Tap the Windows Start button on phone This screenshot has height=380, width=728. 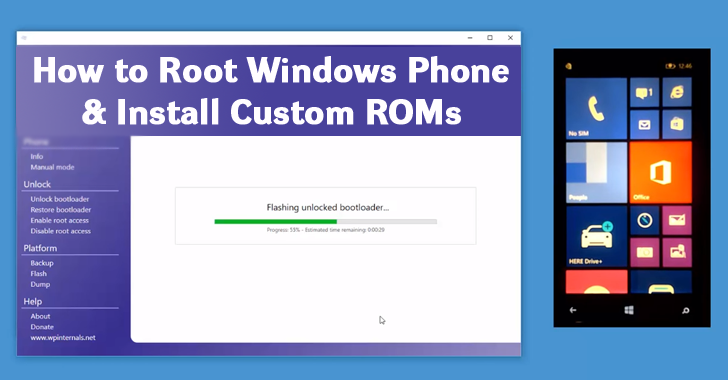pyautogui.click(x=629, y=310)
